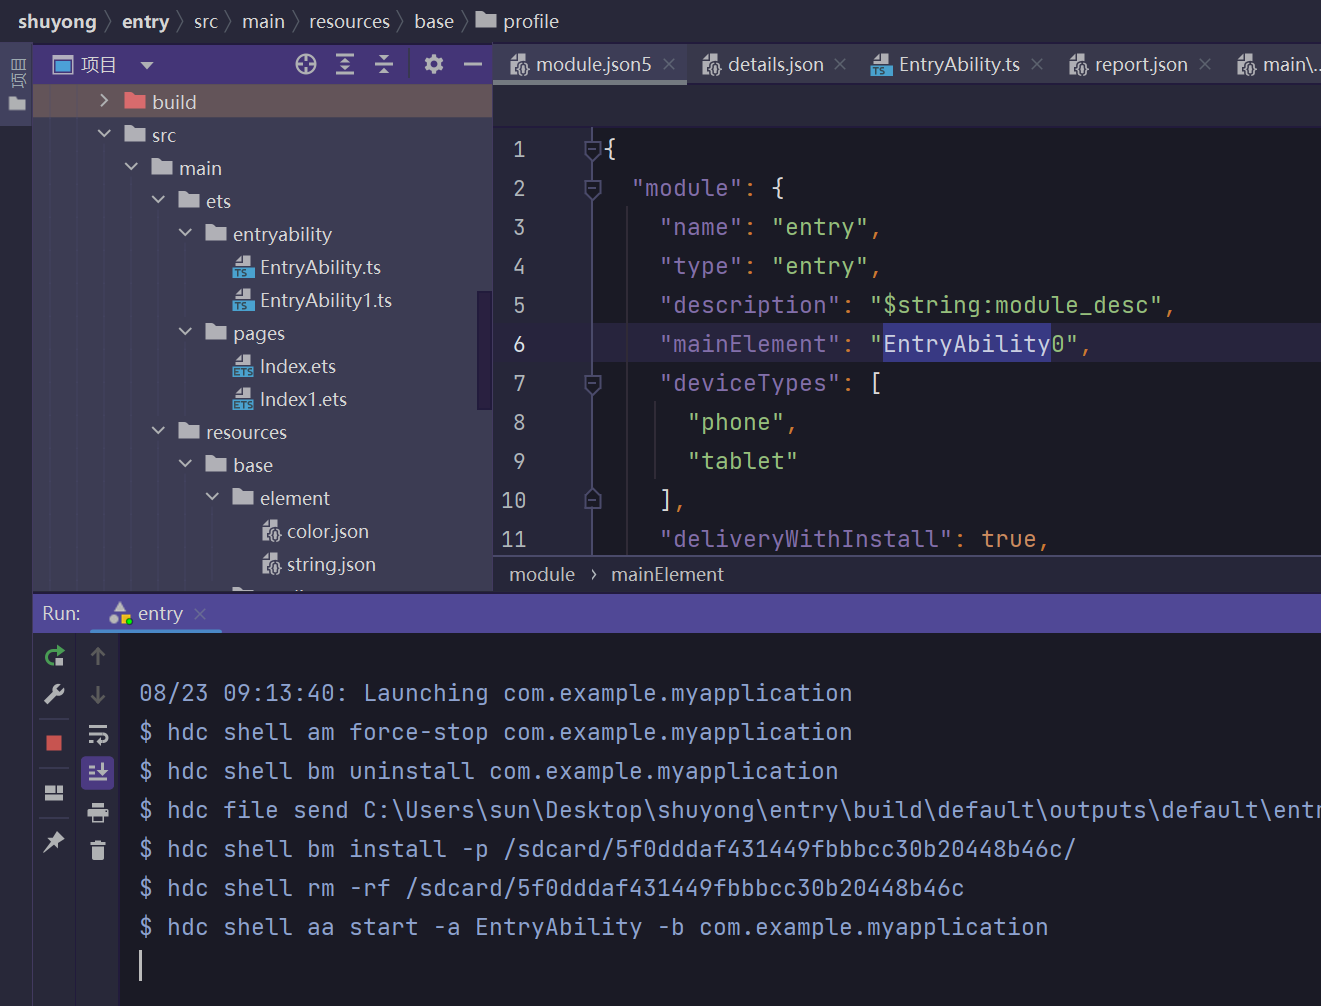Open EntryAbility1.ts in project tree
This screenshot has width=1321, height=1006.
coord(325,300)
